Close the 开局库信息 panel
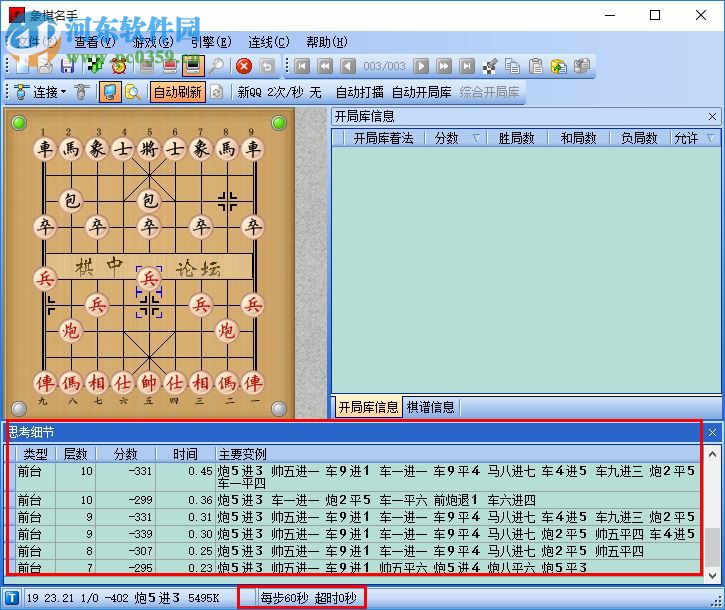Viewport: 725px width, 610px height. [x=712, y=117]
